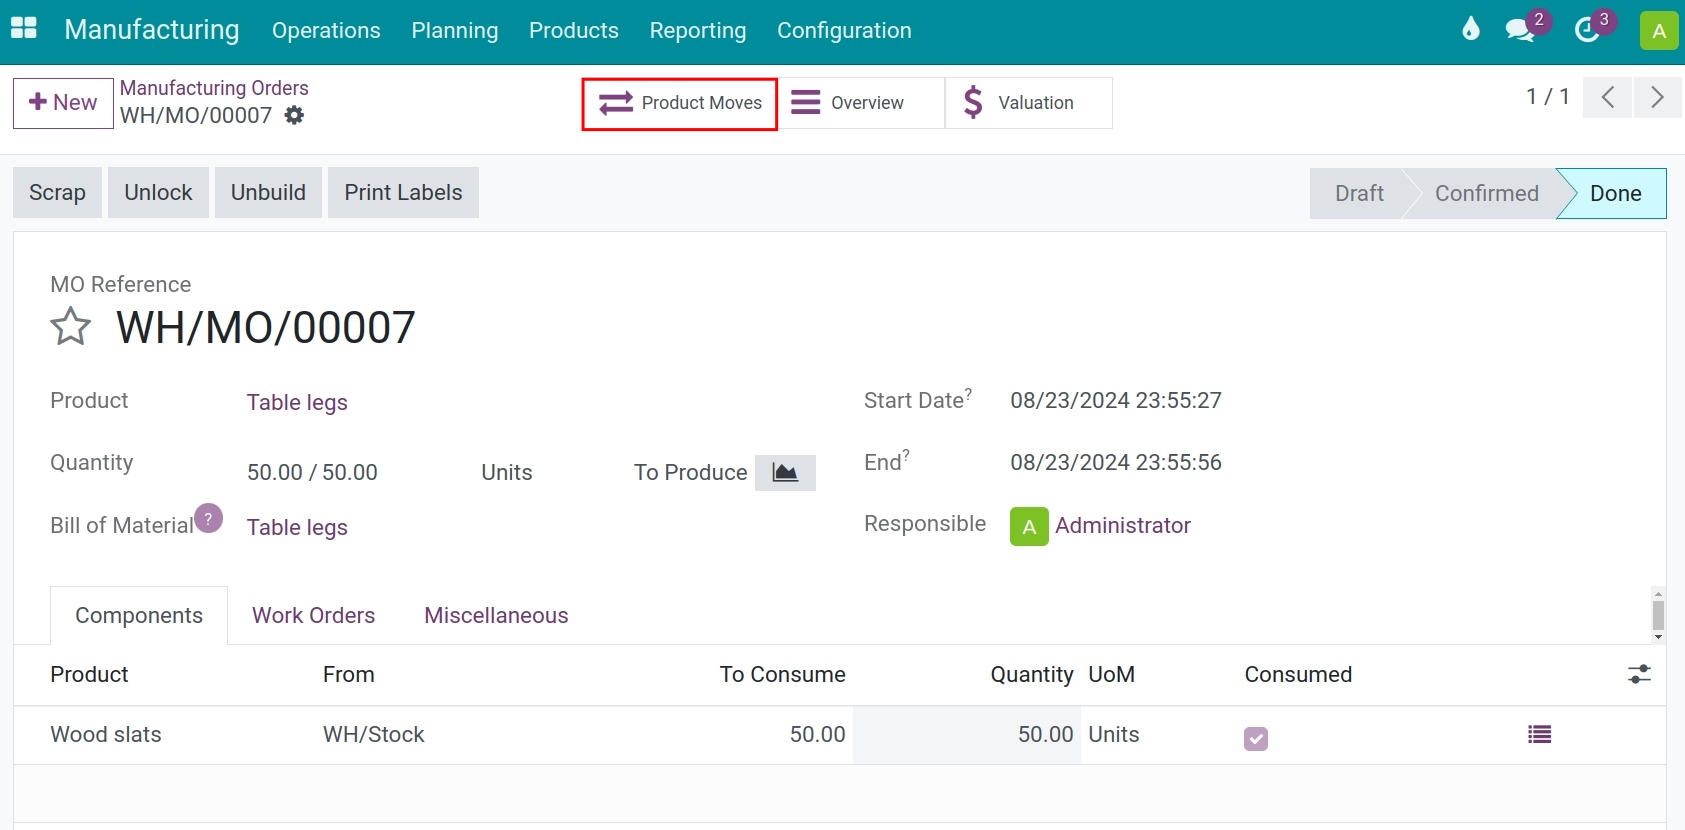The height and width of the screenshot is (830, 1685).
Task: Click the Bill of Material help question mark
Action: click(x=208, y=518)
